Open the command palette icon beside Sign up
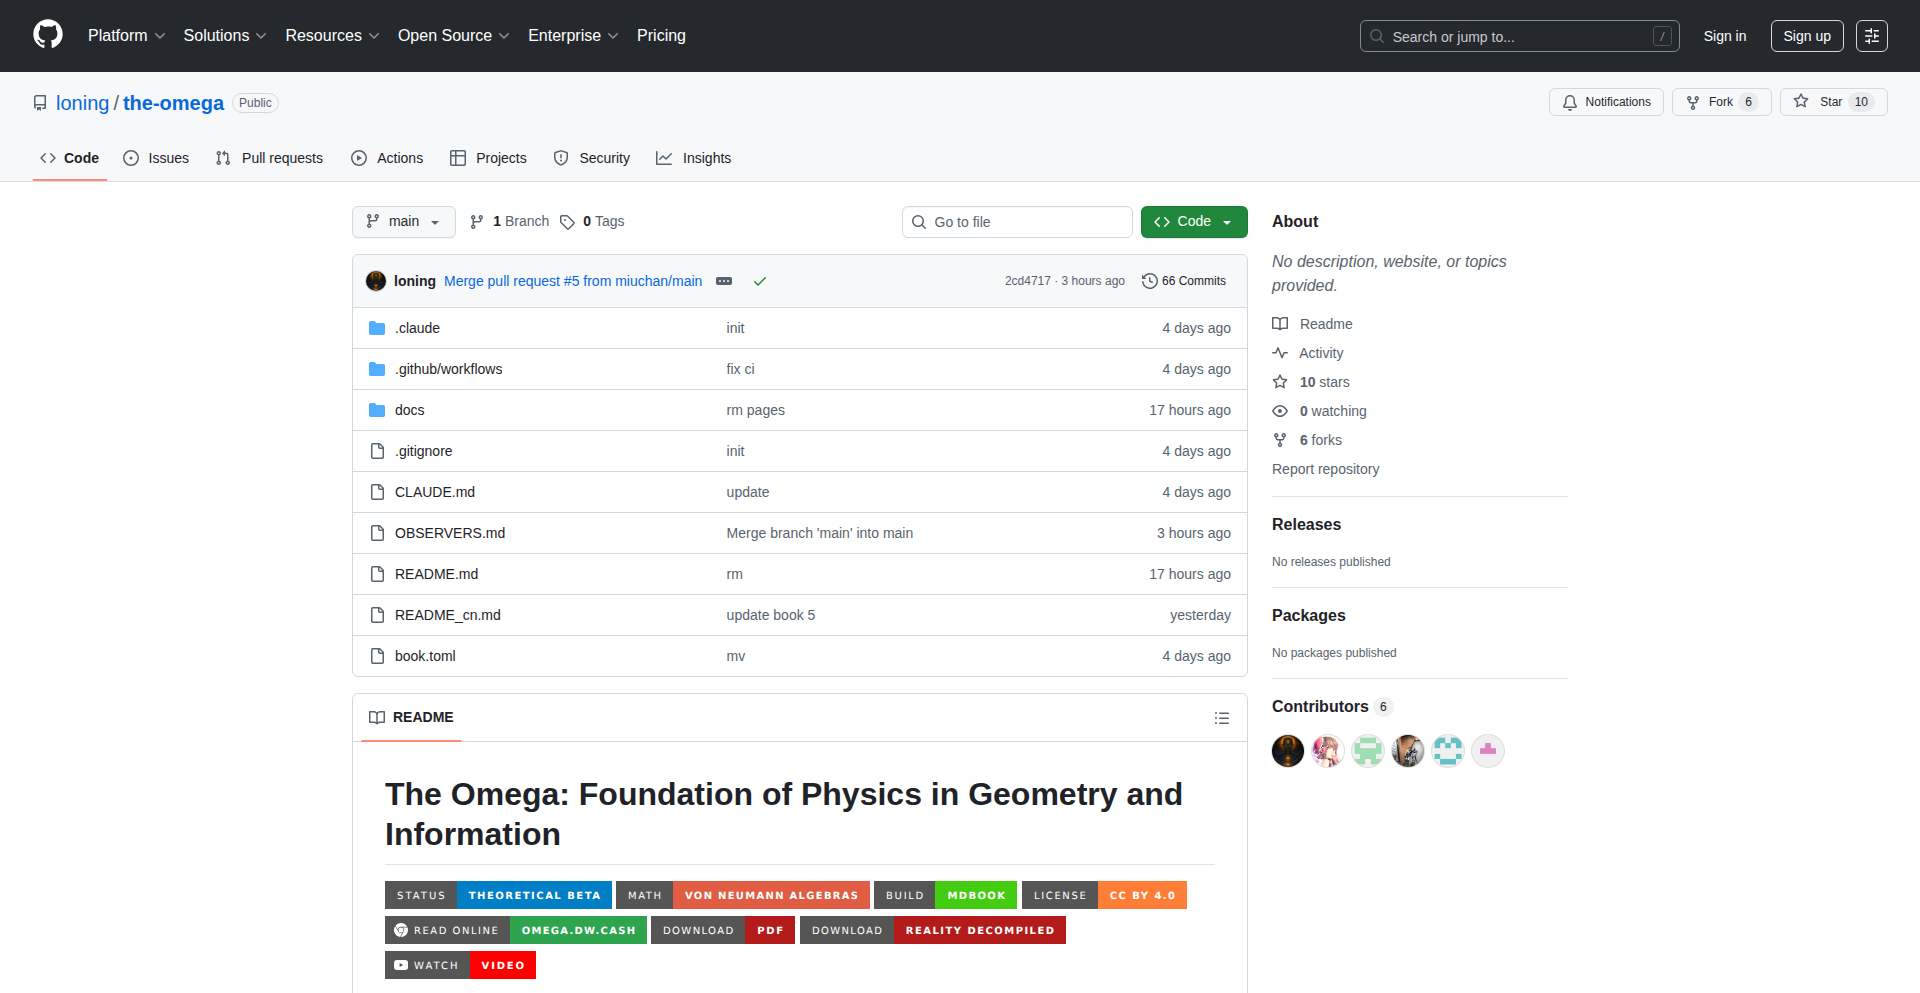Image resolution: width=1920 pixels, height=993 pixels. 1871,36
